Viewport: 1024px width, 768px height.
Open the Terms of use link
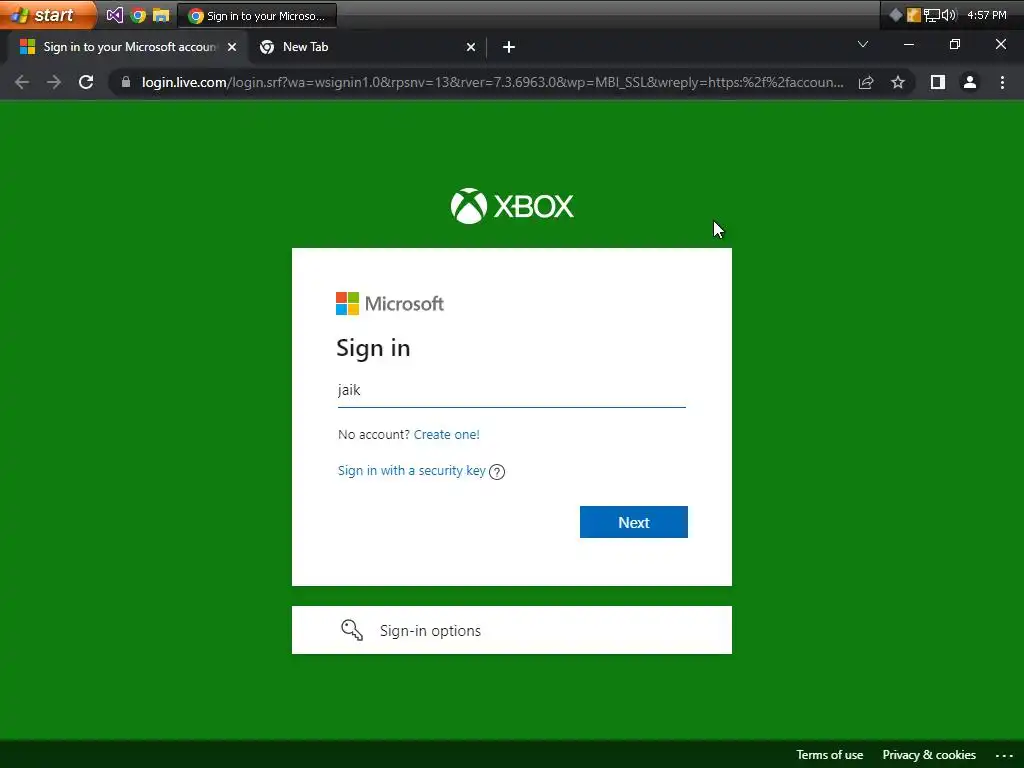click(x=829, y=755)
